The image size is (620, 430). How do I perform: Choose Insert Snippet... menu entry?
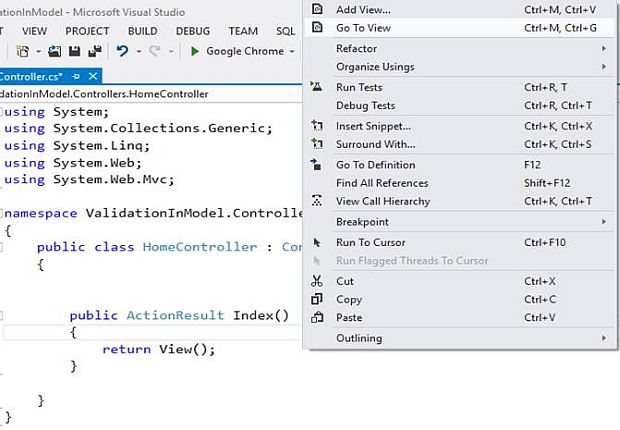click(459, 126)
